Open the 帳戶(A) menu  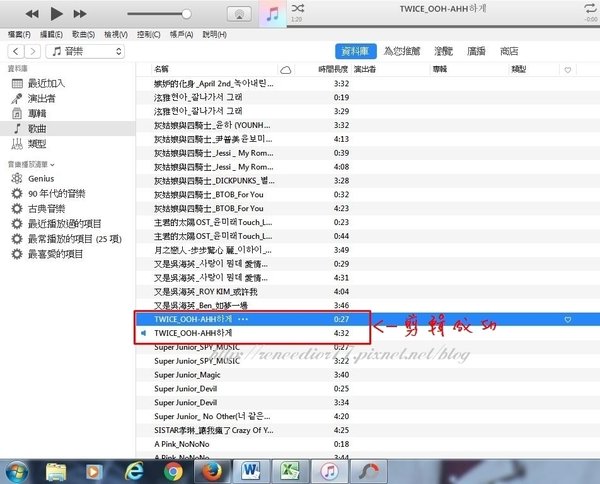point(181,35)
